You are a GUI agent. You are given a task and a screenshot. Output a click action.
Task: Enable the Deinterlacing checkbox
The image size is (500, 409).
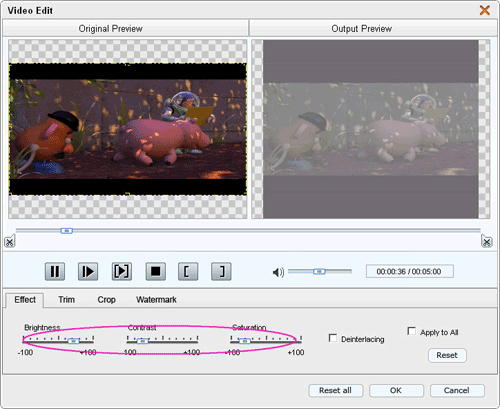click(x=333, y=338)
